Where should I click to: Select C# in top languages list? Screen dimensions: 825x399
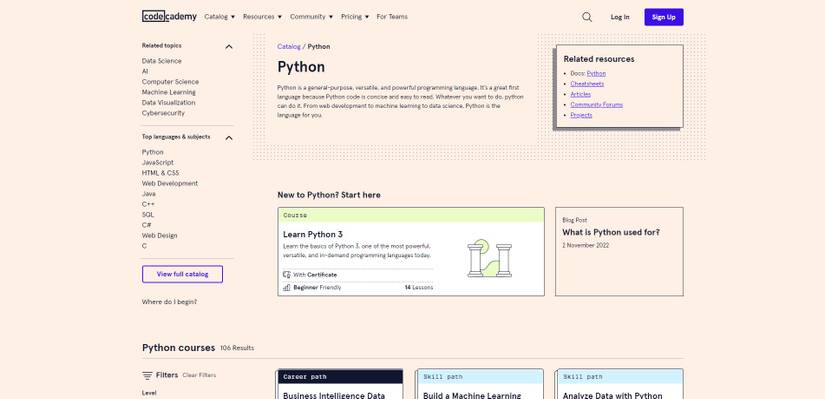pyautogui.click(x=146, y=225)
